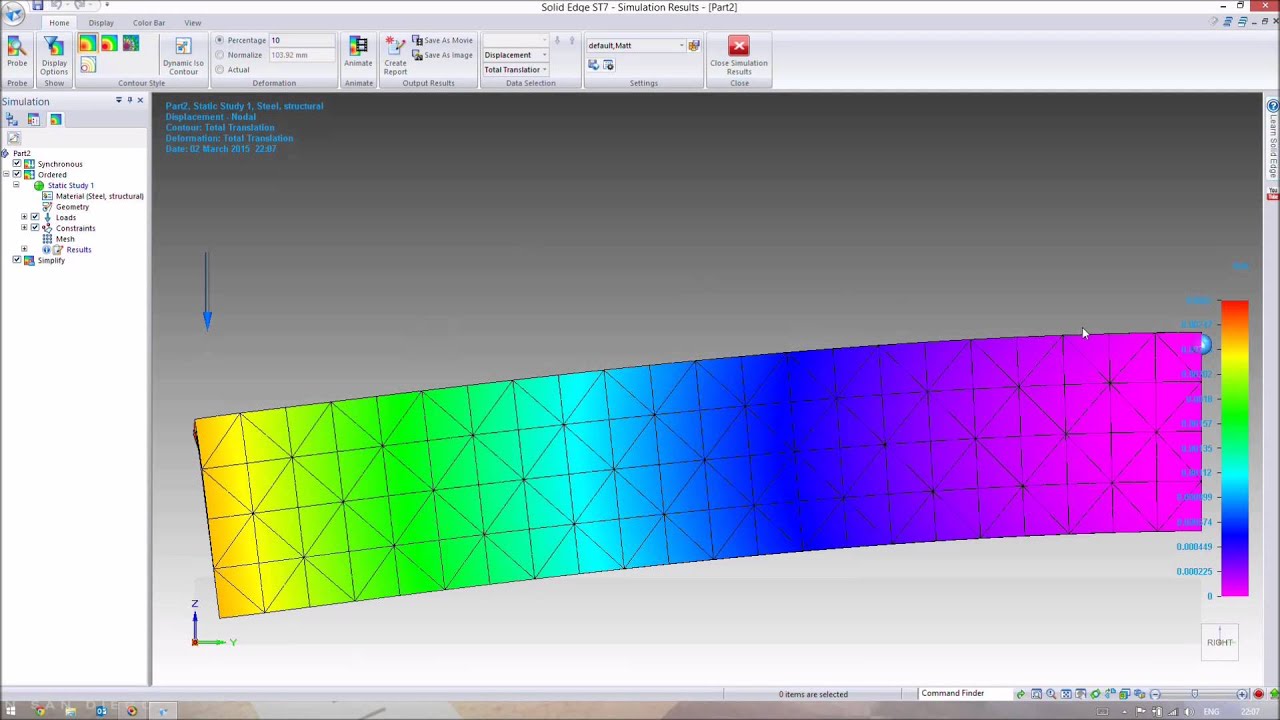This screenshot has height=720, width=1280.
Task: Click the Rotate view status bar icon
Action: tap(1095, 694)
